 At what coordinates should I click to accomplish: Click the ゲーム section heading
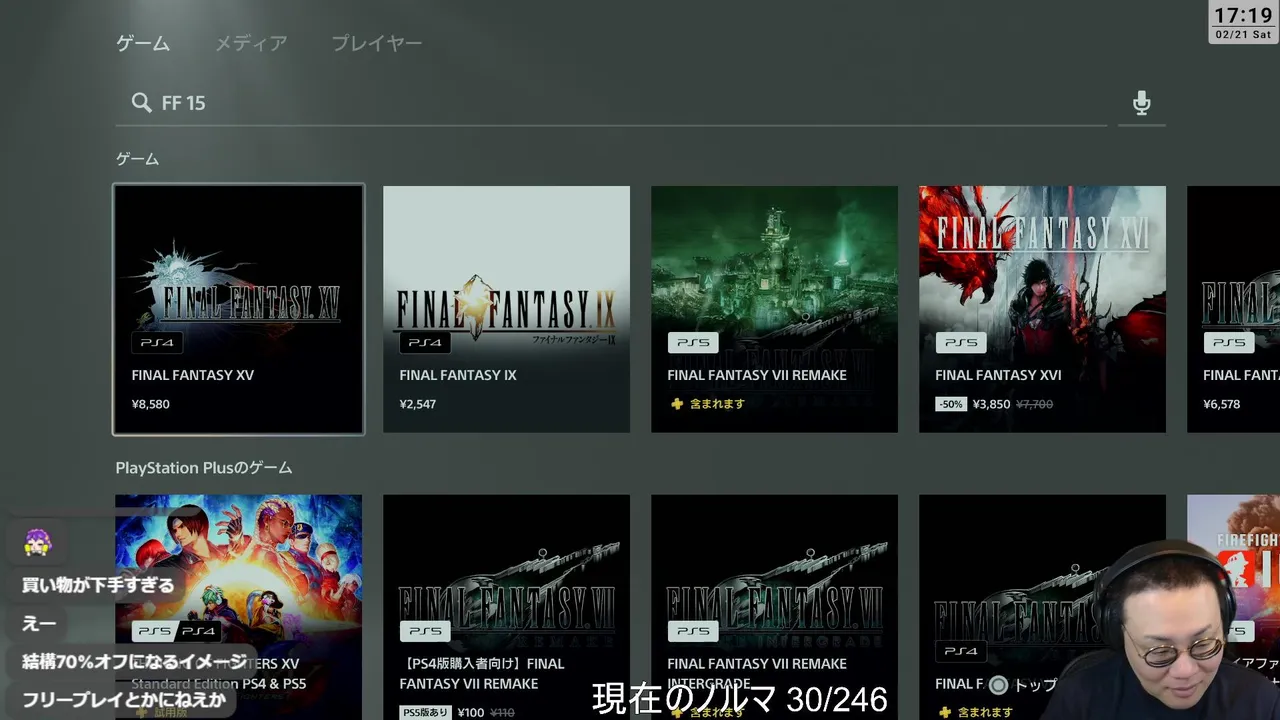137,159
